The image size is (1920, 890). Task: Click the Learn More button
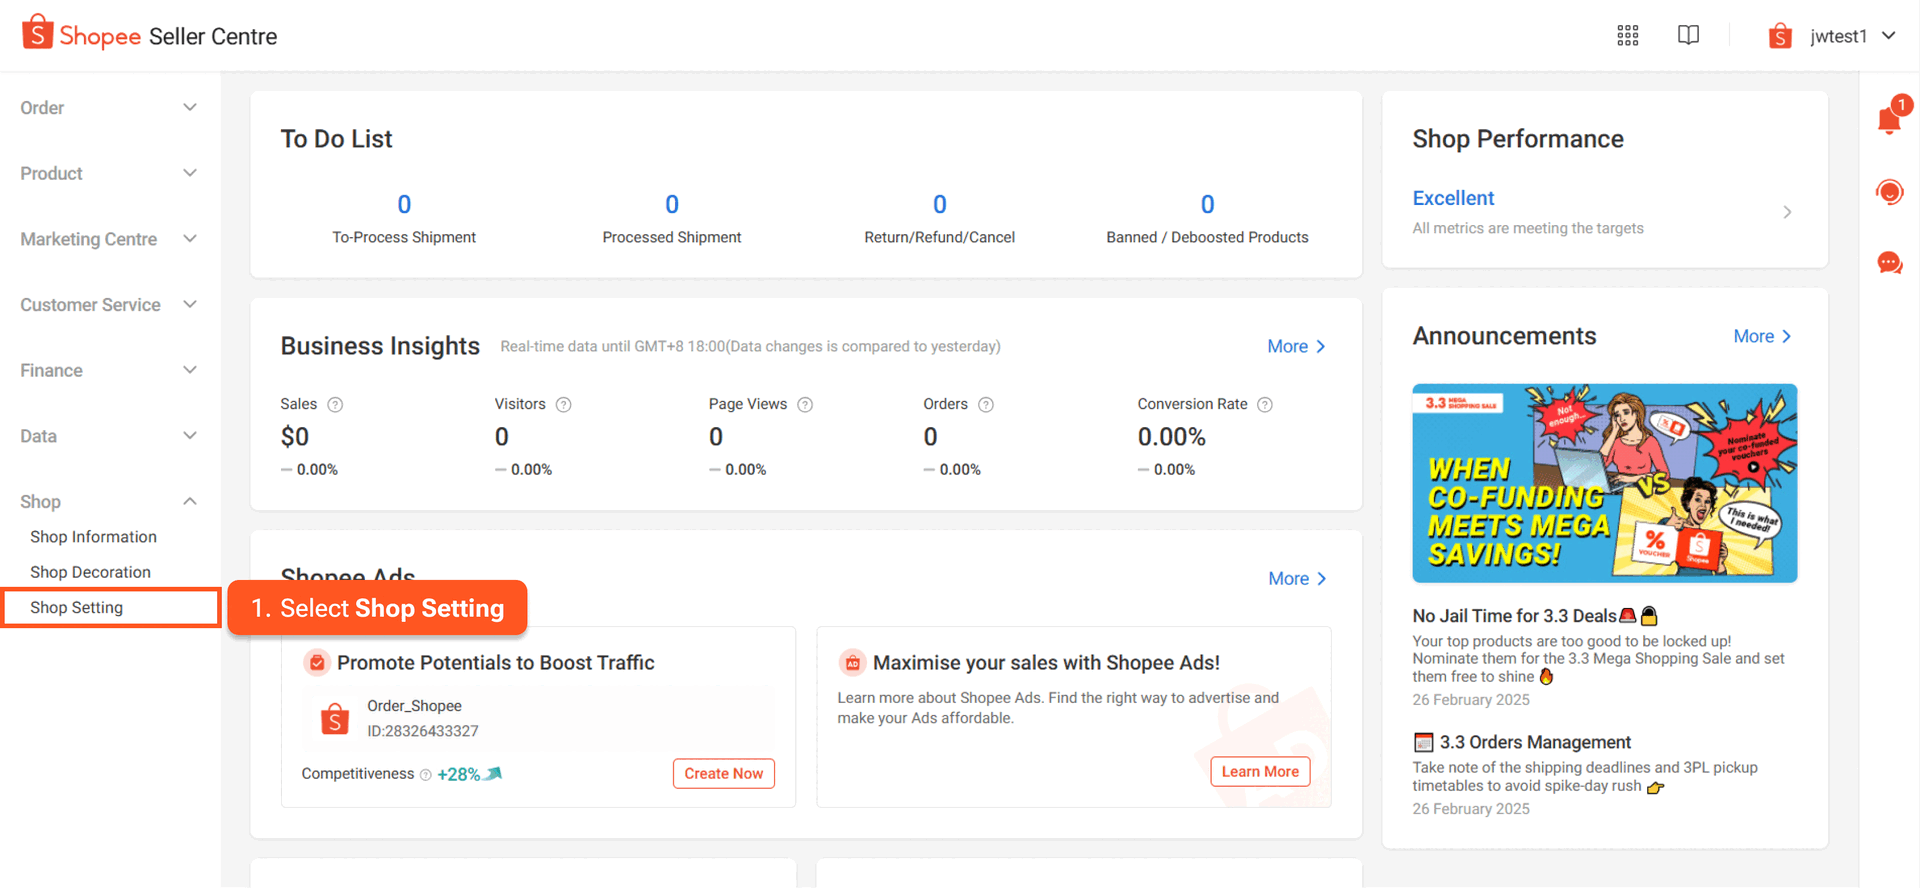click(1260, 772)
